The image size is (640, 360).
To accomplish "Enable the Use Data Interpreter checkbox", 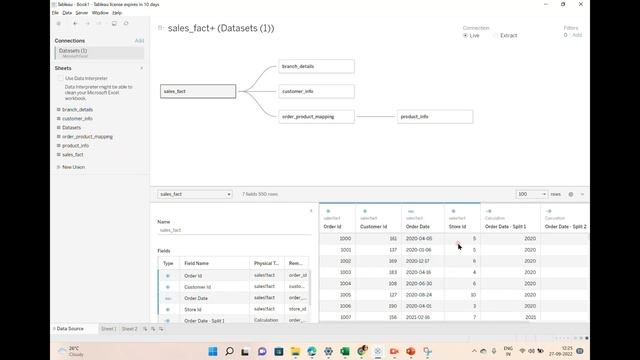I will click(60, 78).
